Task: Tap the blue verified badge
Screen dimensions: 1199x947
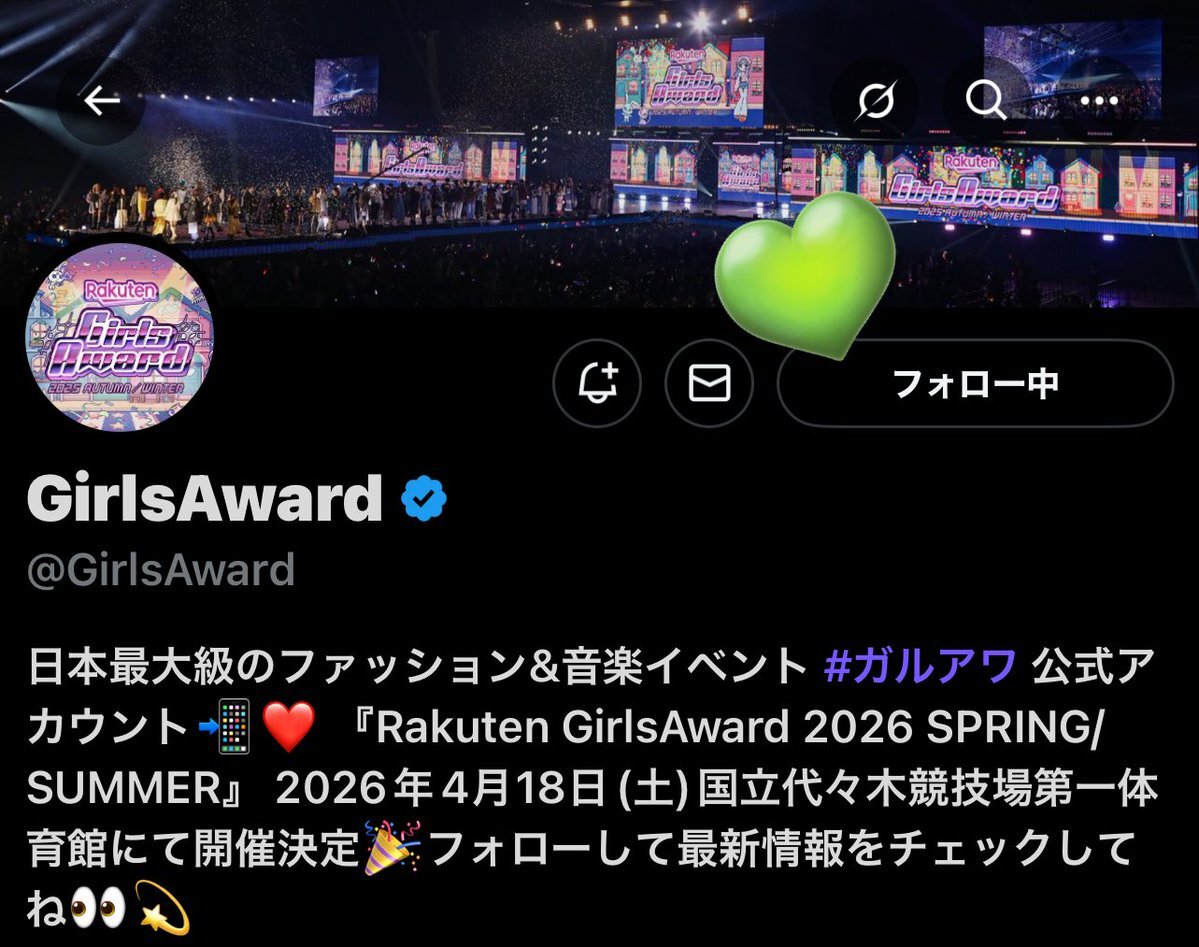Action: pyautogui.click(x=424, y=499)
